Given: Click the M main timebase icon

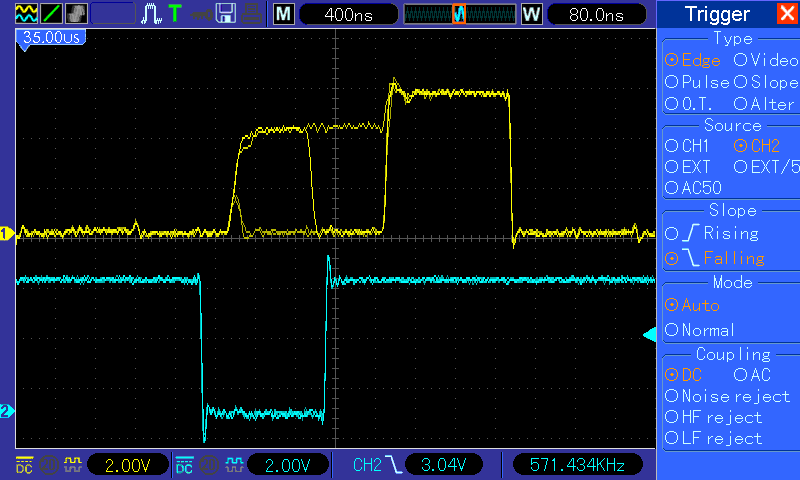Looking at the screenshot, I should coord(285,14).
